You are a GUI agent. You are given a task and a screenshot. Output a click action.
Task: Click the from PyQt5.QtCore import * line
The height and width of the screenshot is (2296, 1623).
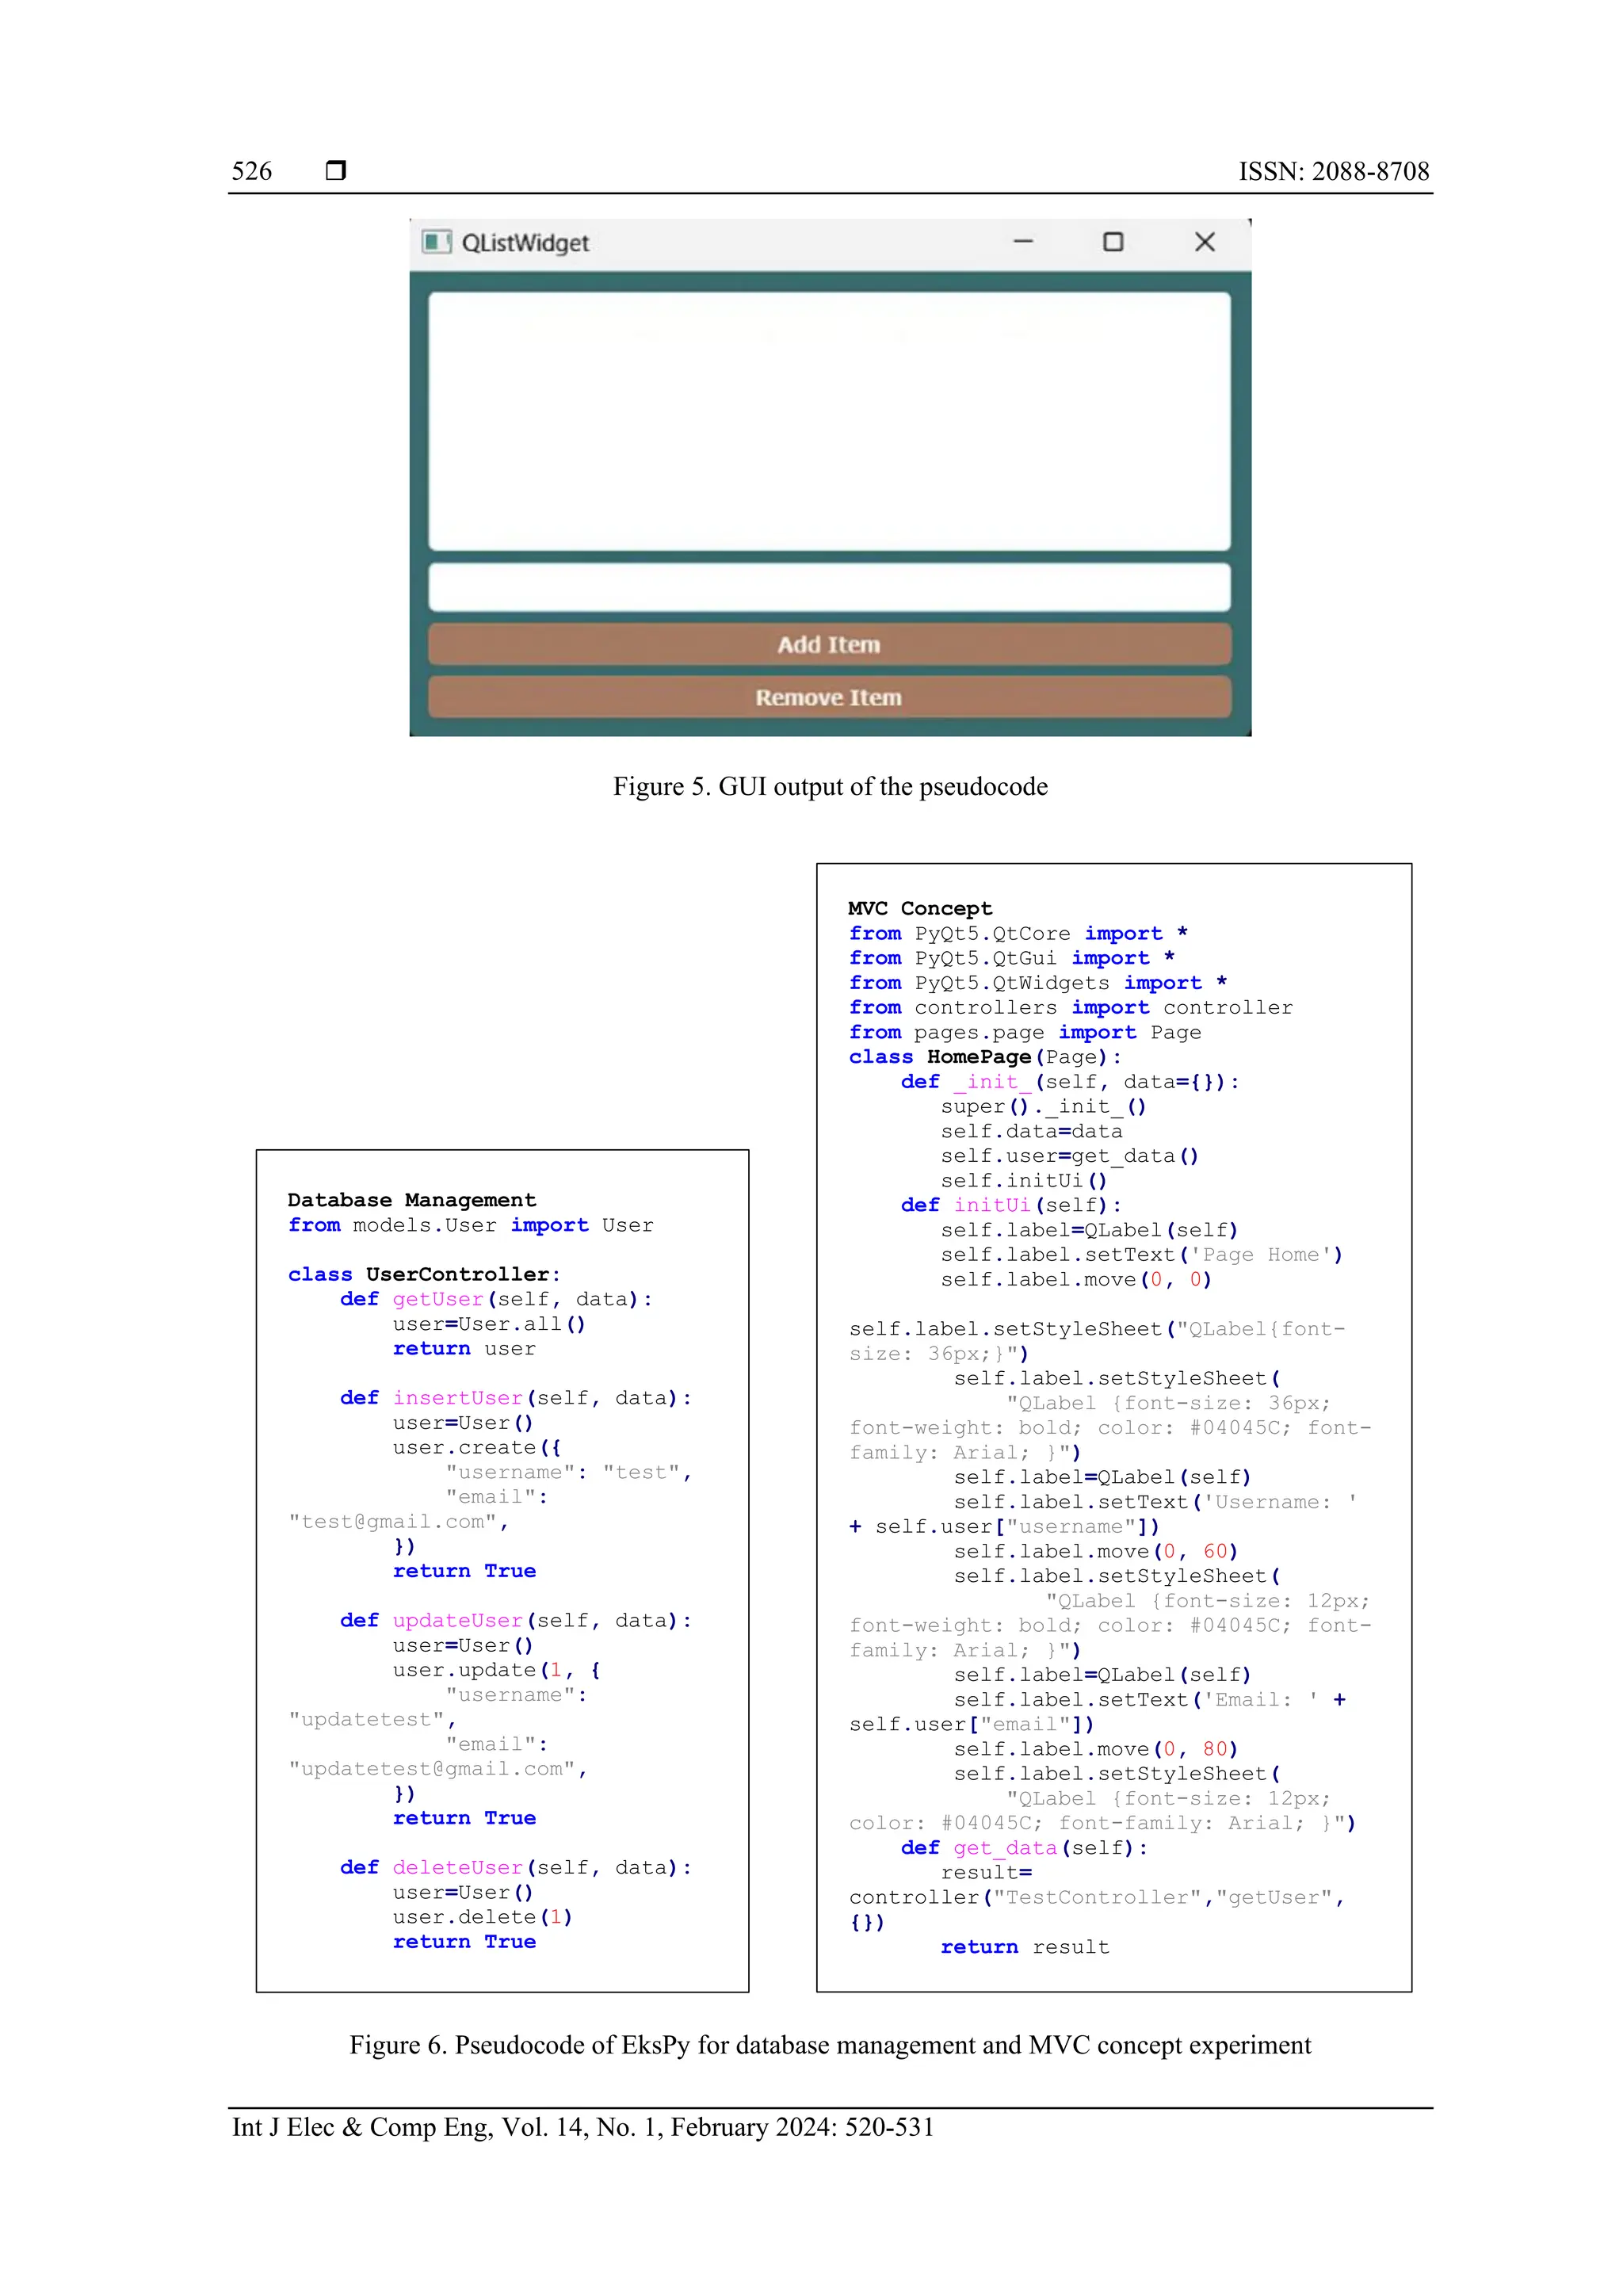click(x=1018, y=933)
